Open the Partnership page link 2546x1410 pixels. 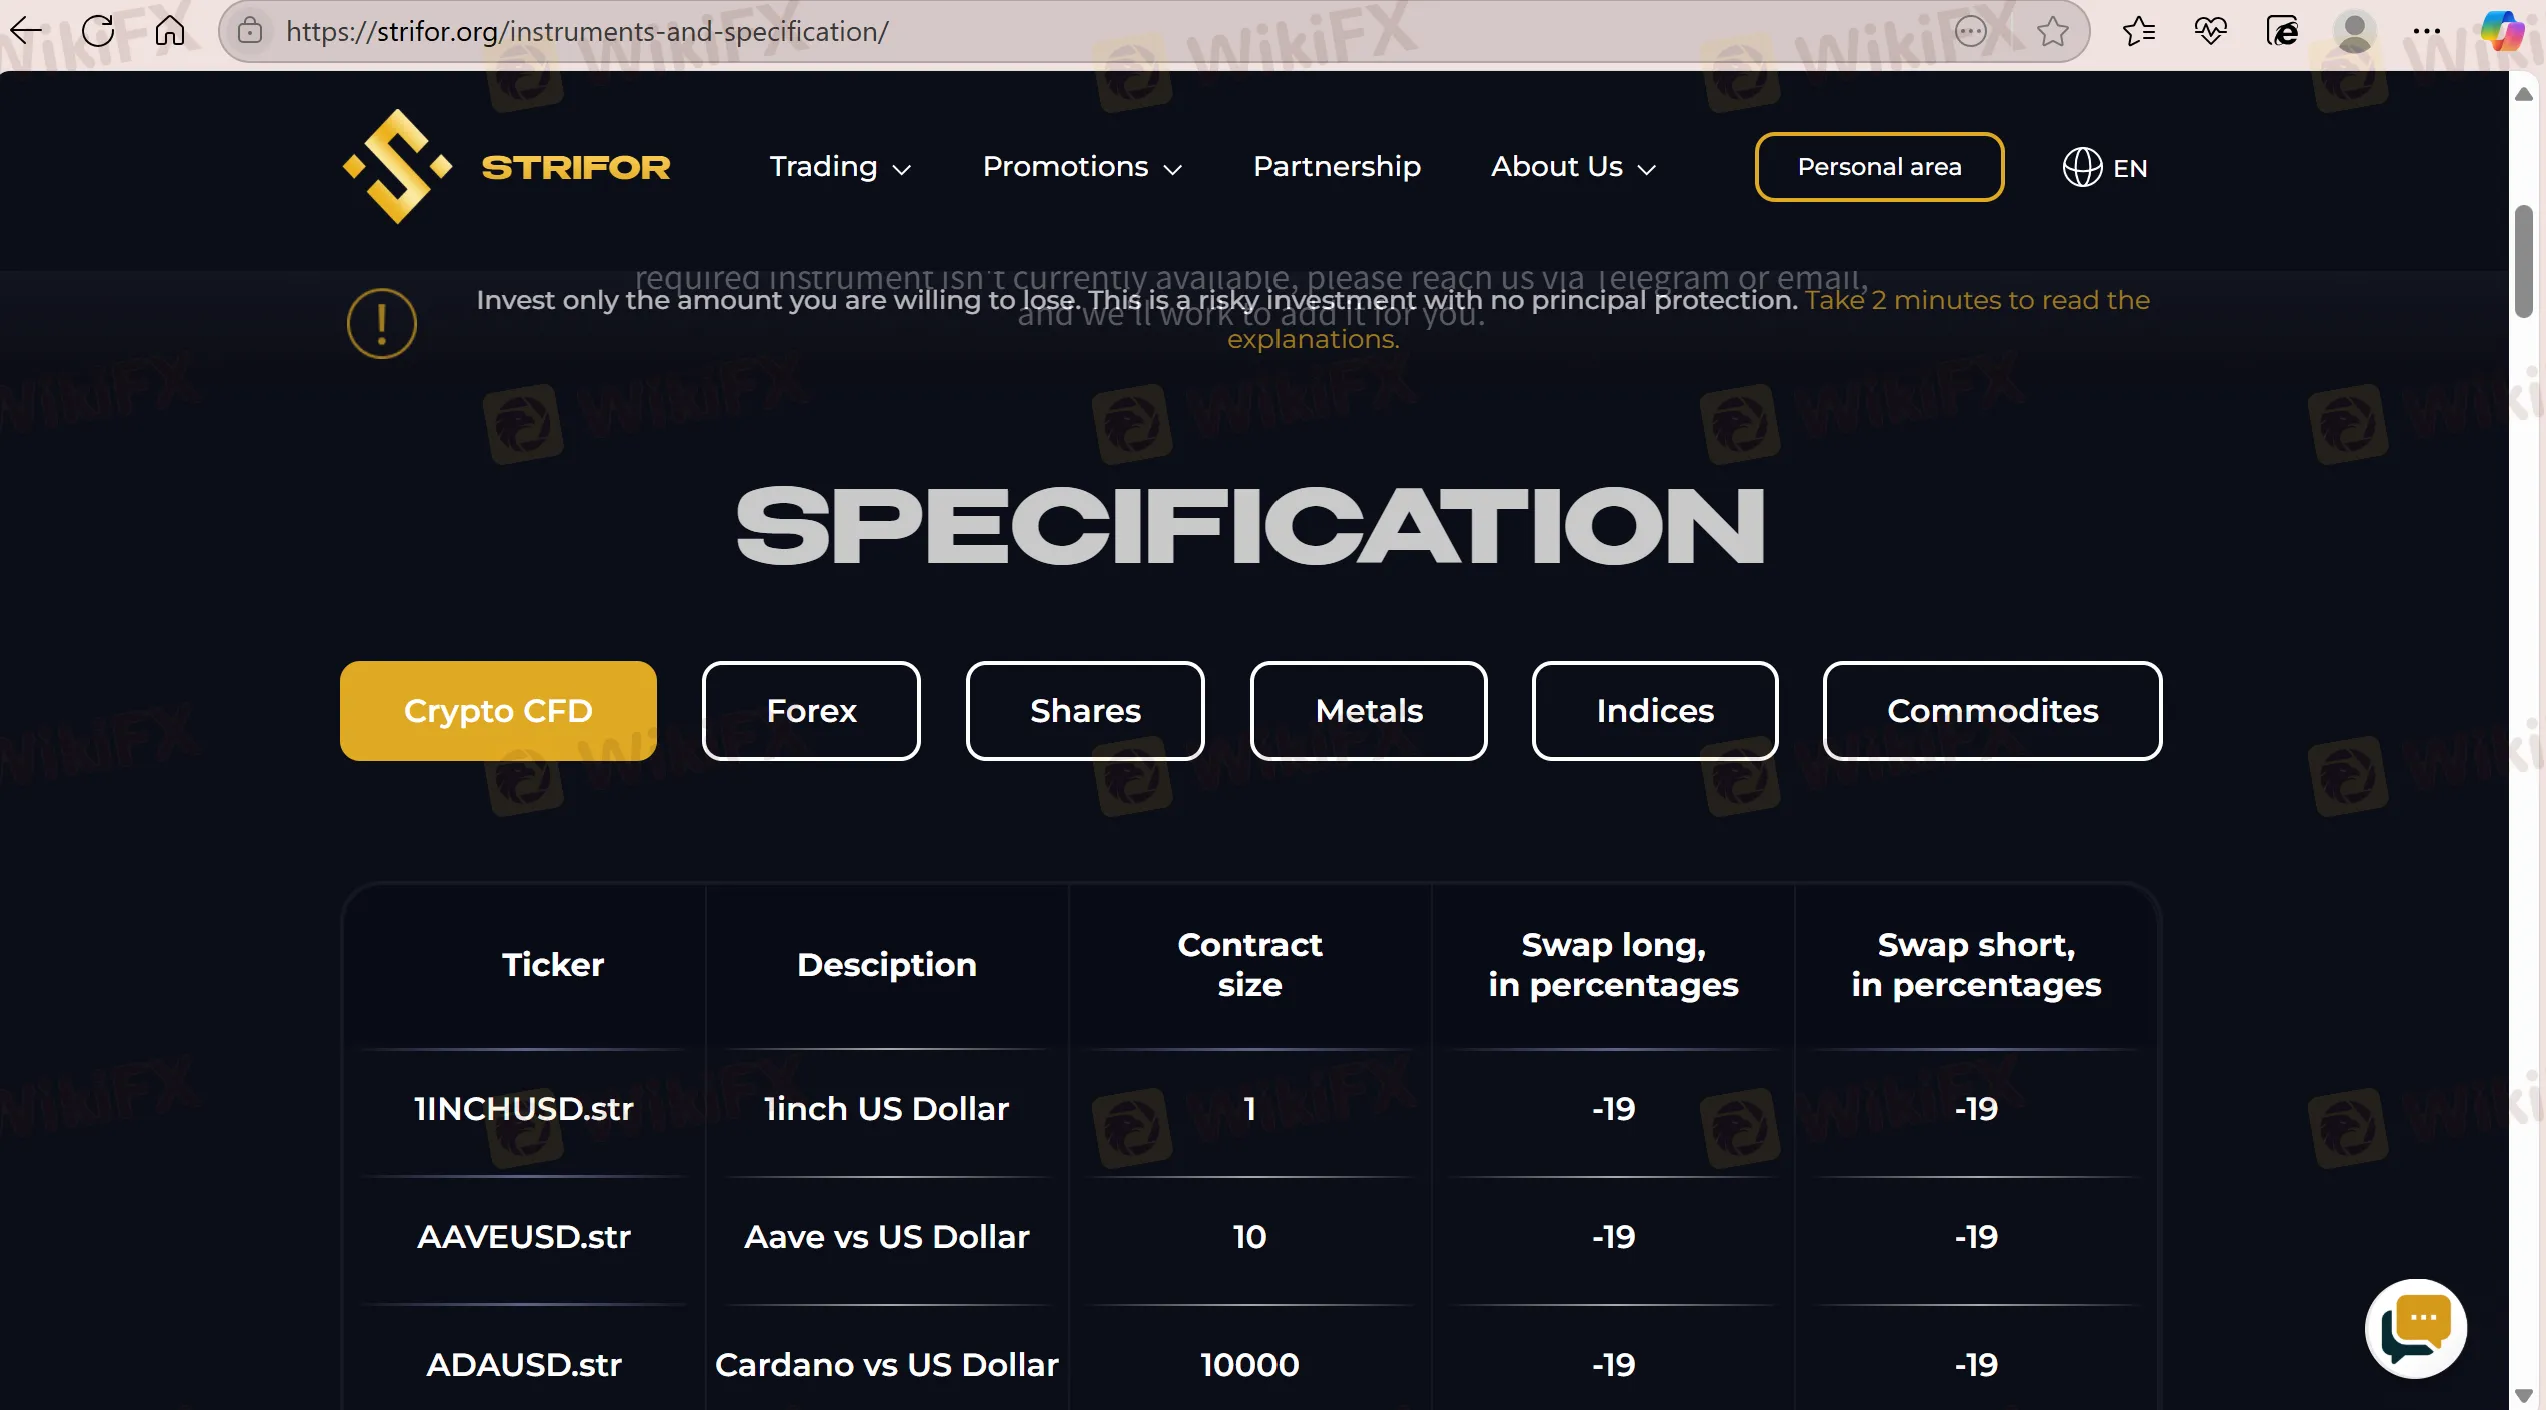[x=1336, y=167]
